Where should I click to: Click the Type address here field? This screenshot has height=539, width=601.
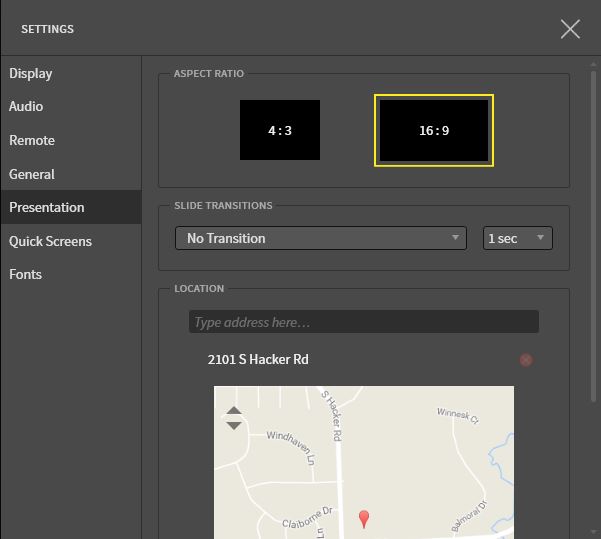click(364, 322)
